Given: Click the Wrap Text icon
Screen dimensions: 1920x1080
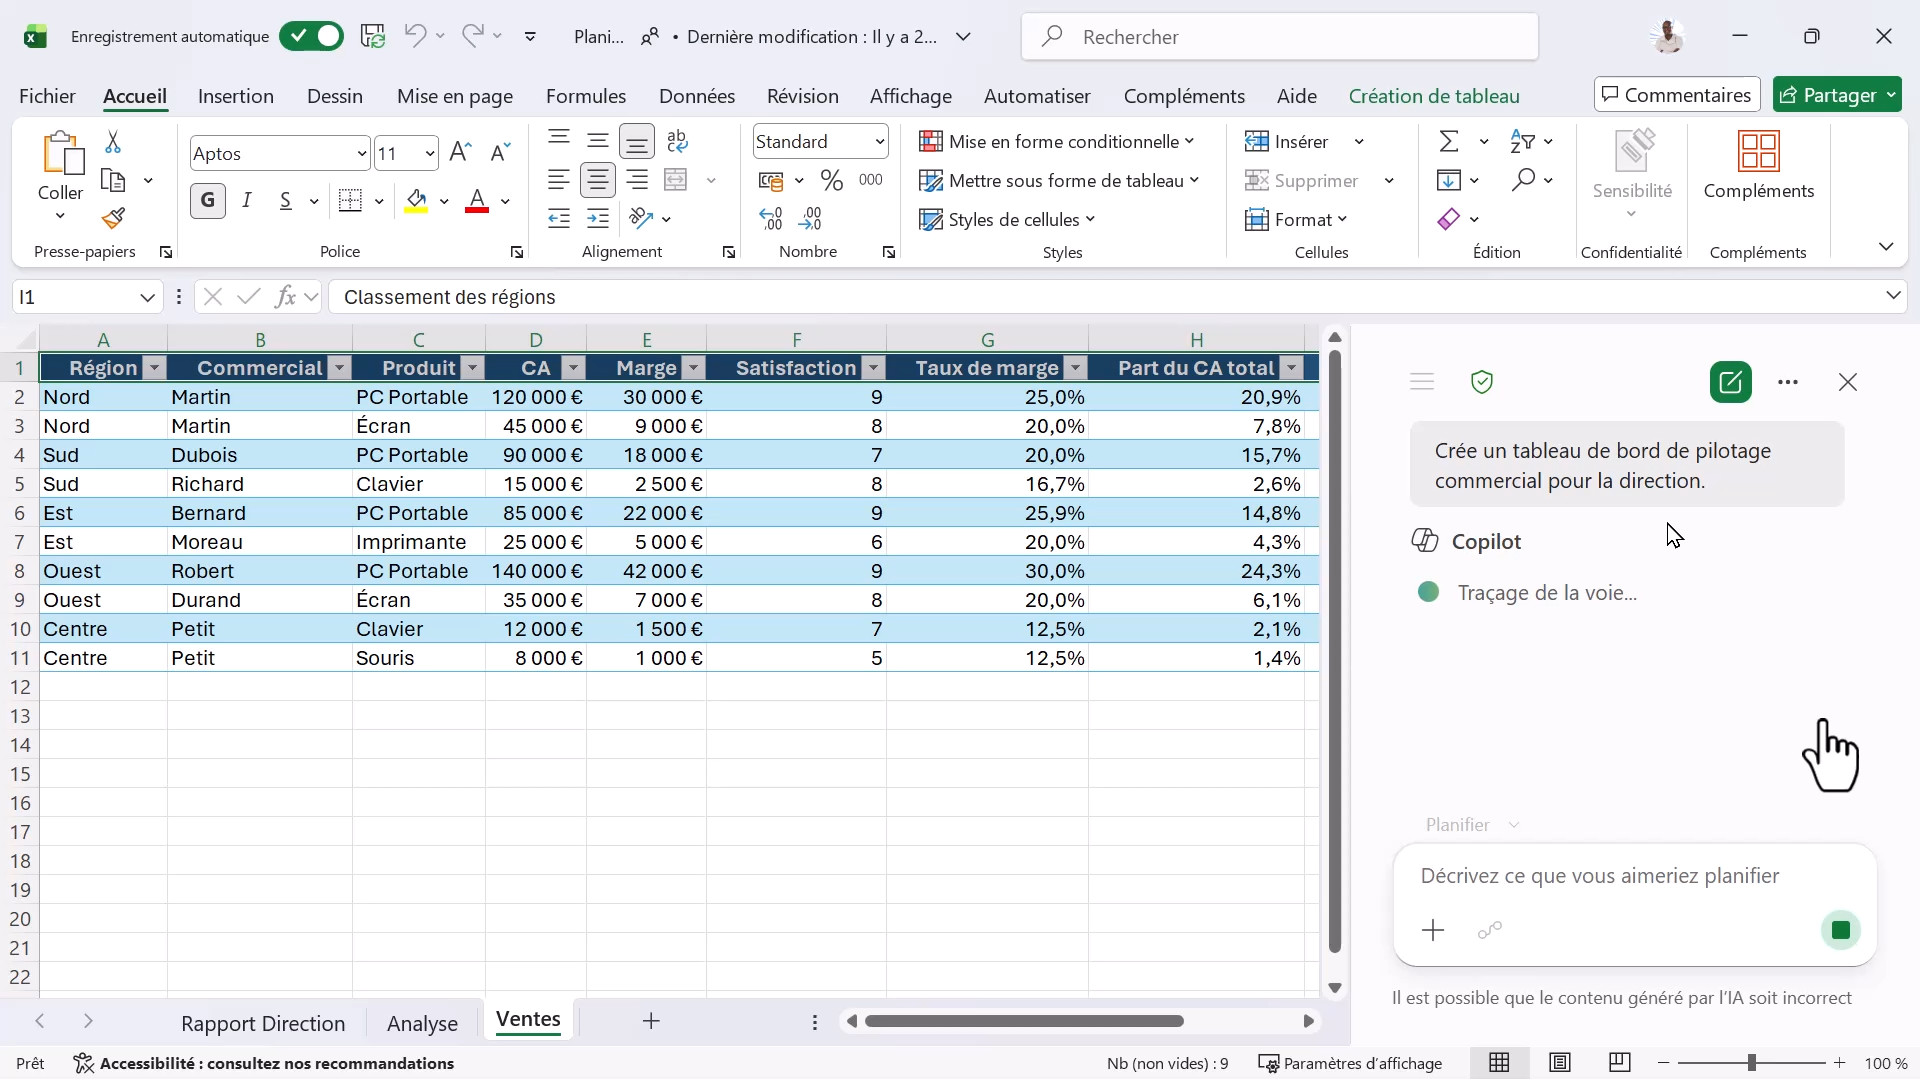Looking at the screenshot, I should [x=677, y=142].
